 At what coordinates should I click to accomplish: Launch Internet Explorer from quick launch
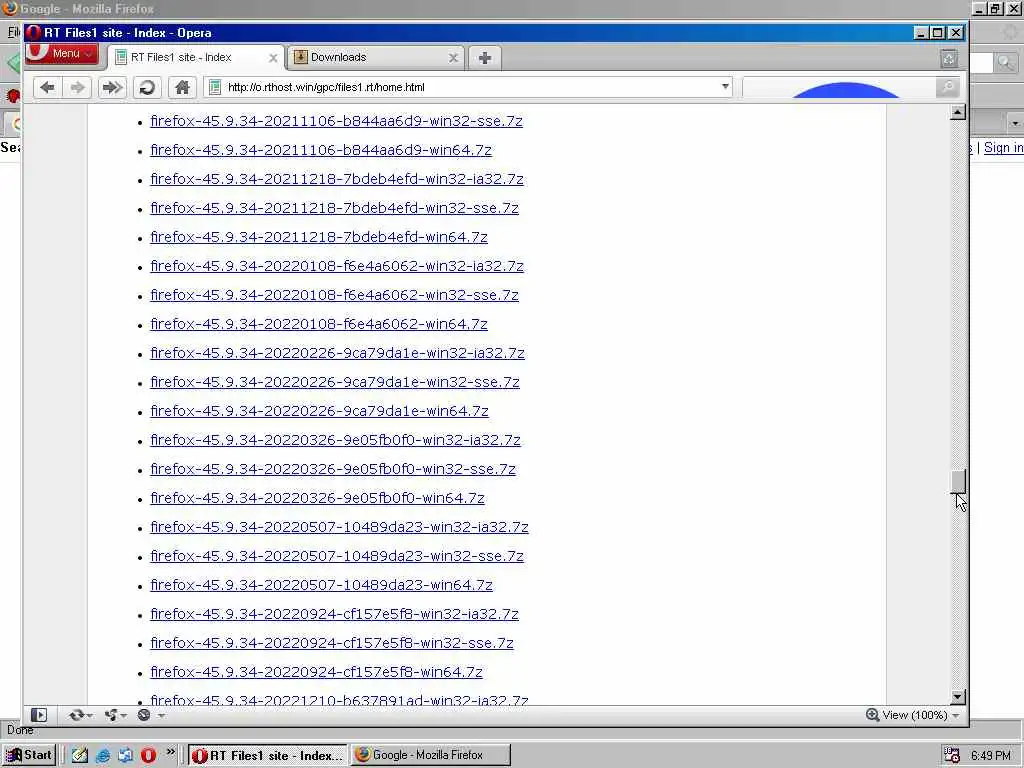coord(103,755)
